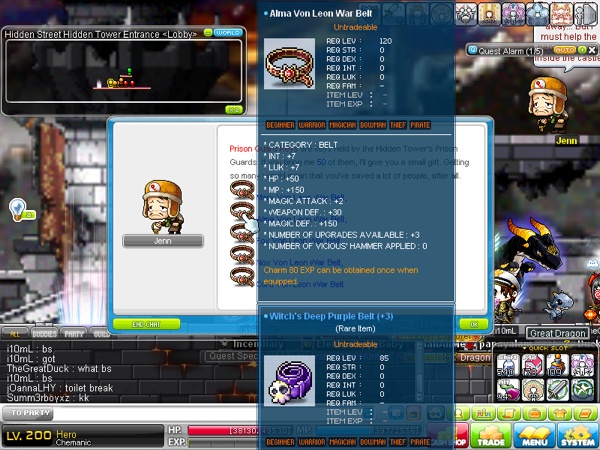Activate the green crossed-blades skill quick slot

click(x=582, y=390)
